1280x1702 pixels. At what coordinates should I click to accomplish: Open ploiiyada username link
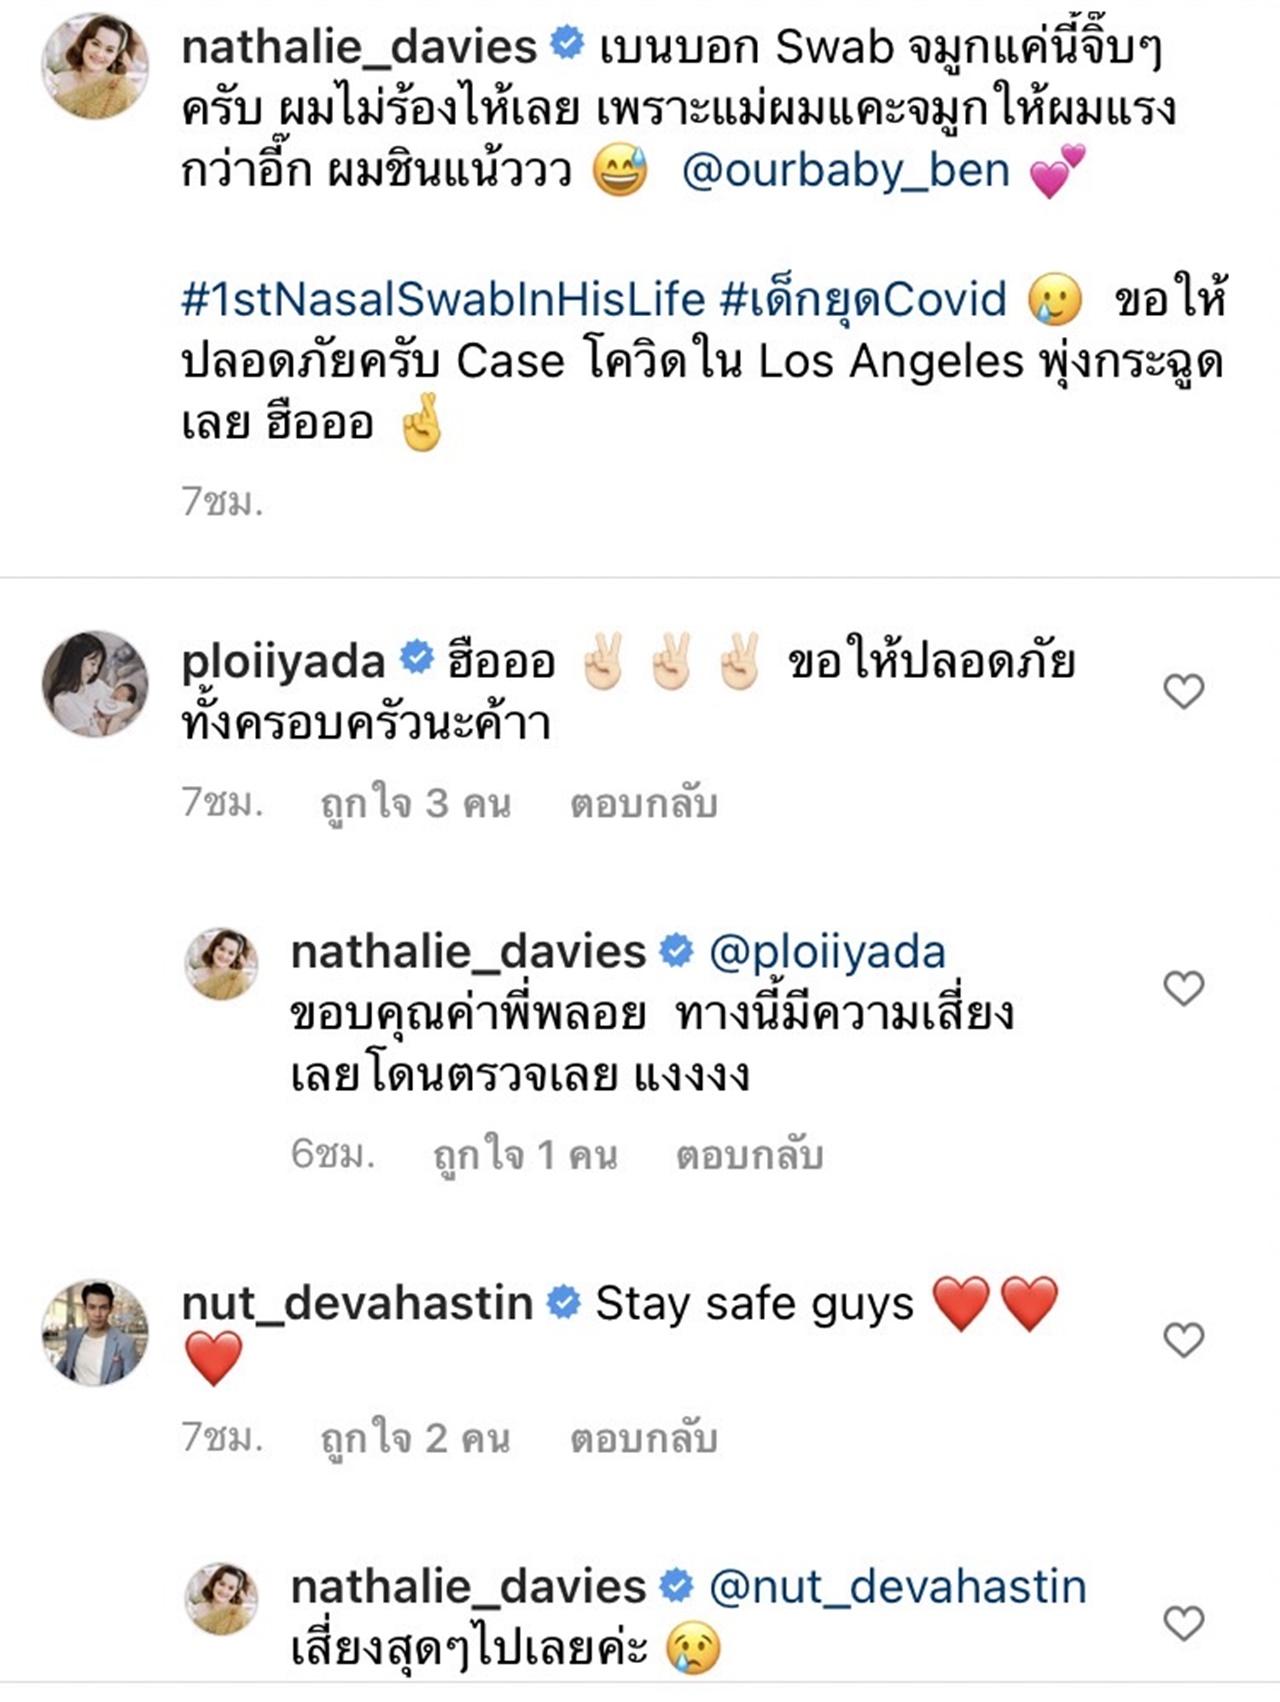283,662
